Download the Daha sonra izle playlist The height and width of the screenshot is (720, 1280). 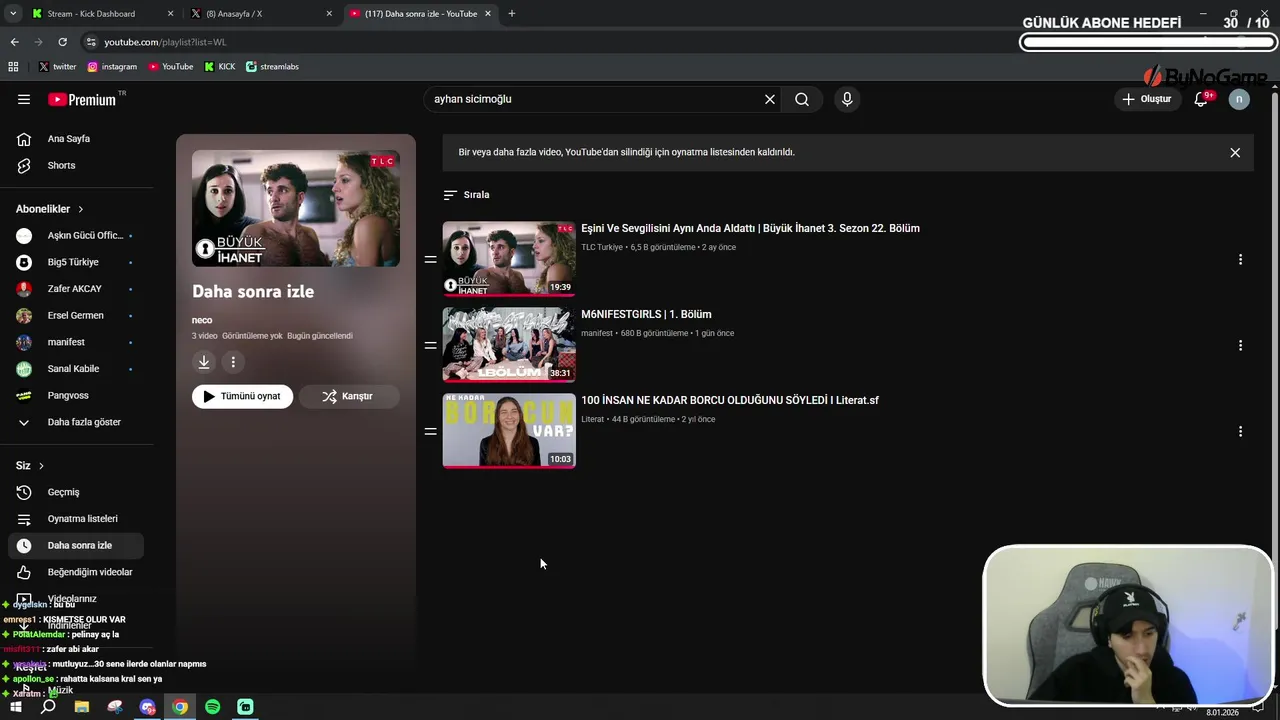[x=204, y=362]
